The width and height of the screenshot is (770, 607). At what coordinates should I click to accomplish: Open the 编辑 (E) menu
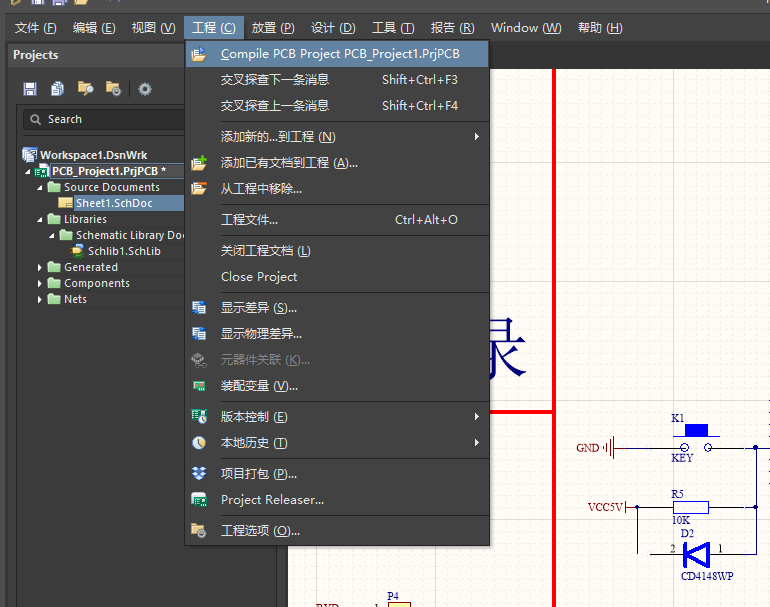tap(94, 28)
